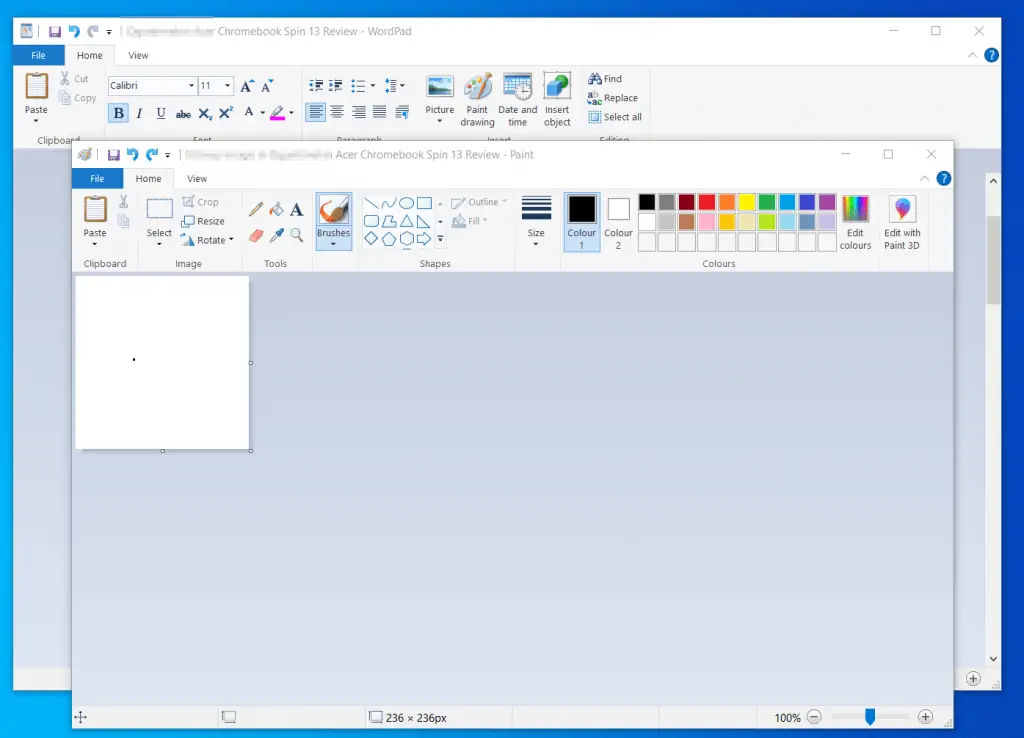
Task: Toggle italic formatting in WordPad
Action: (x=139, y=112)
